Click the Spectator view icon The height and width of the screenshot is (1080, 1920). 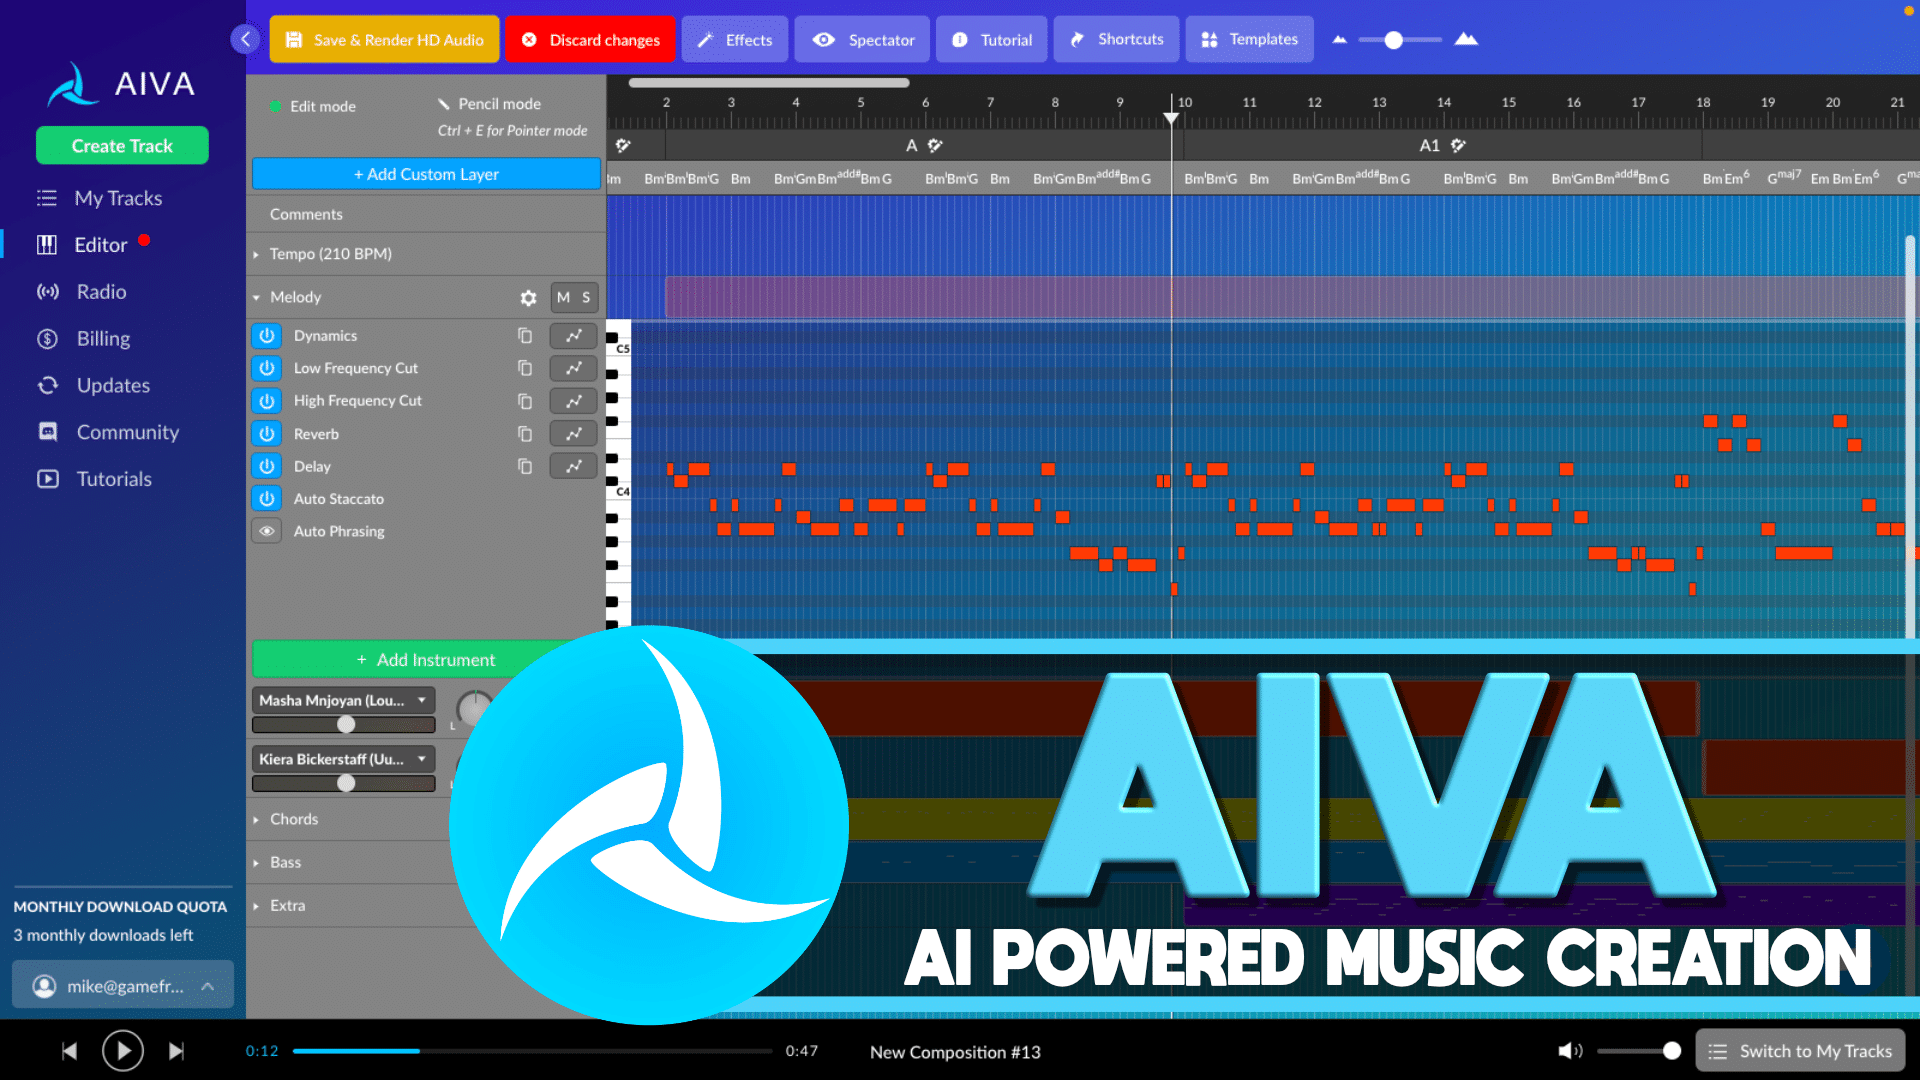824,40
